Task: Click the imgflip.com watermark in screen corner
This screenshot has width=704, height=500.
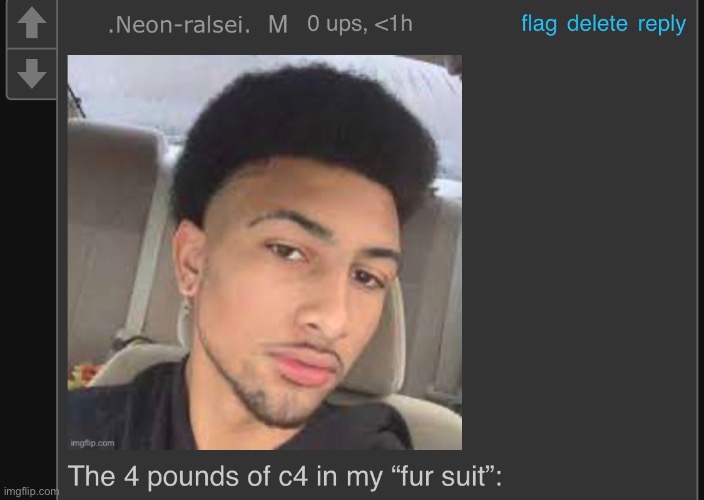Action: click(31, 491)
